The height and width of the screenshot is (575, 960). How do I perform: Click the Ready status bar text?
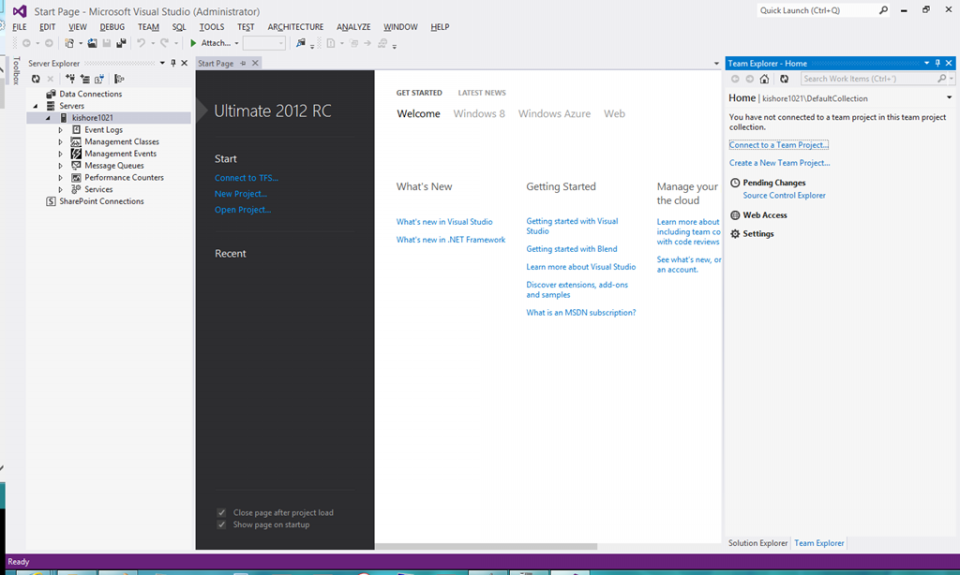[x=18, y=562]
